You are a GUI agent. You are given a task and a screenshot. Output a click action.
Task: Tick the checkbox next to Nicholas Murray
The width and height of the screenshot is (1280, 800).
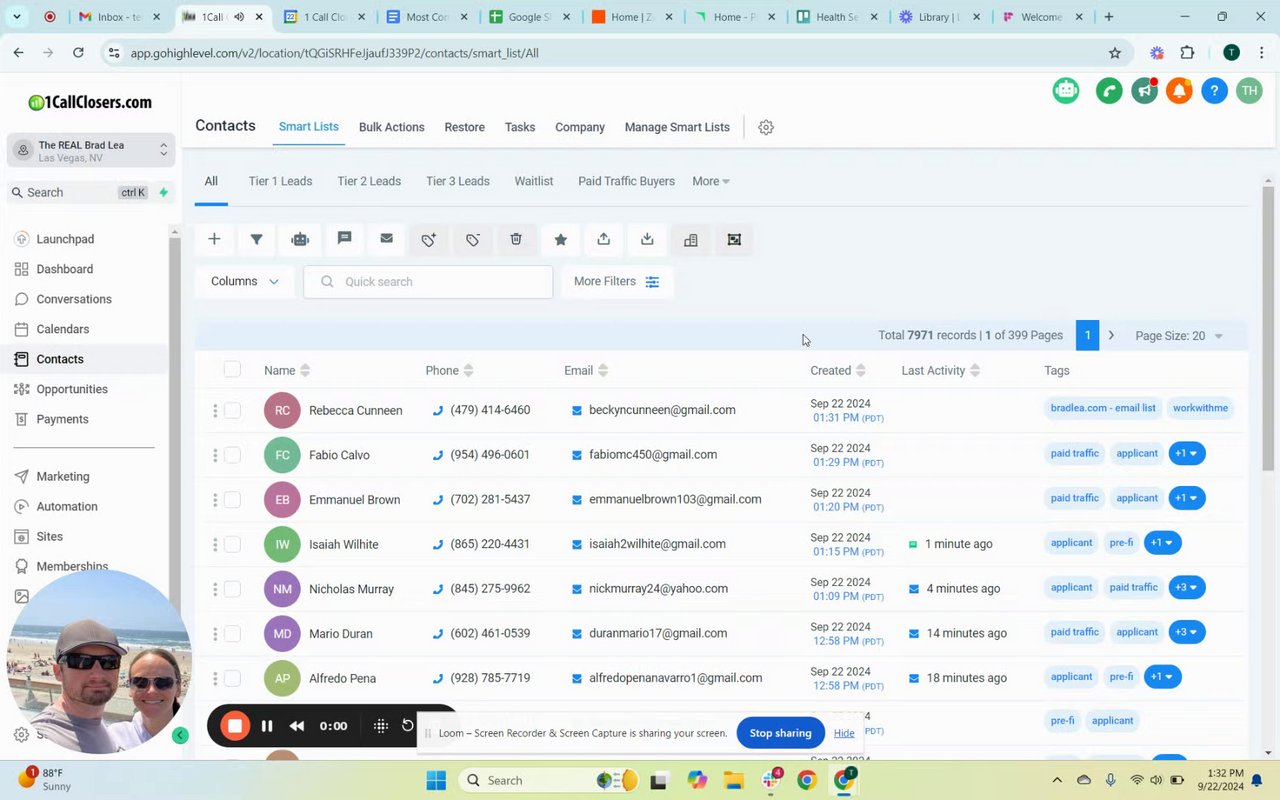coord(232,589)
